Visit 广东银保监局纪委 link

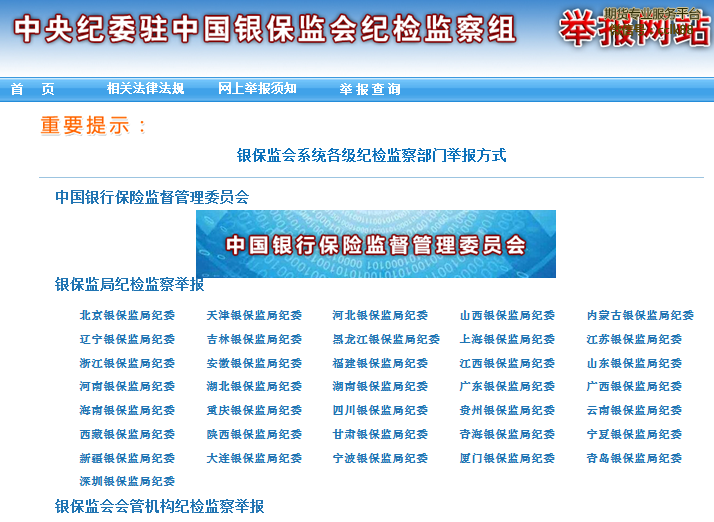[507, 387]
